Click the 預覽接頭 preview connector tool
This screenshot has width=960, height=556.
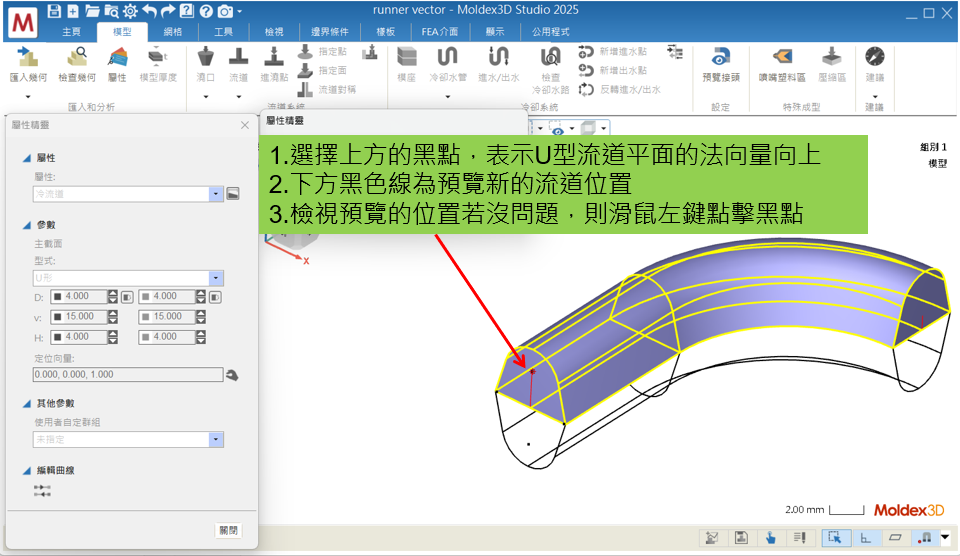point(721,64)
